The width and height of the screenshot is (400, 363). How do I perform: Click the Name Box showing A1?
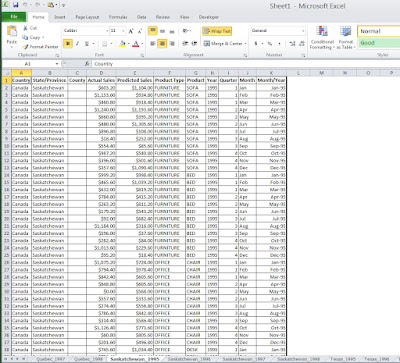[28, 64]
